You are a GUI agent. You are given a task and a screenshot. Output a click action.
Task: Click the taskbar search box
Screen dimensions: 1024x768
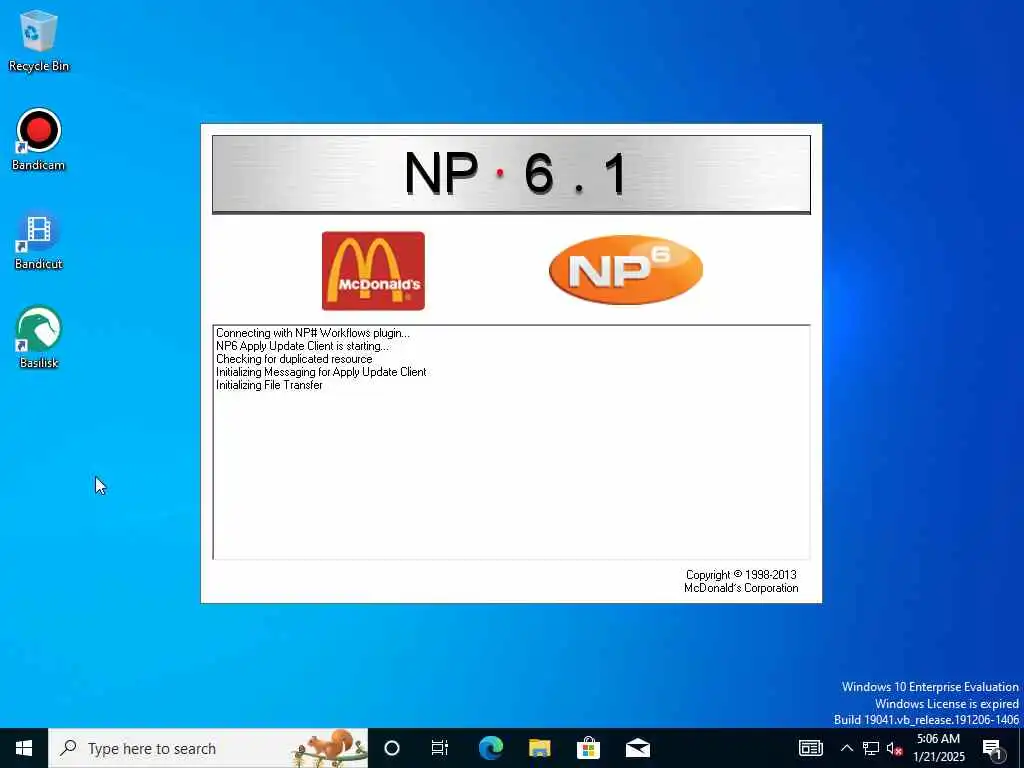208,748
